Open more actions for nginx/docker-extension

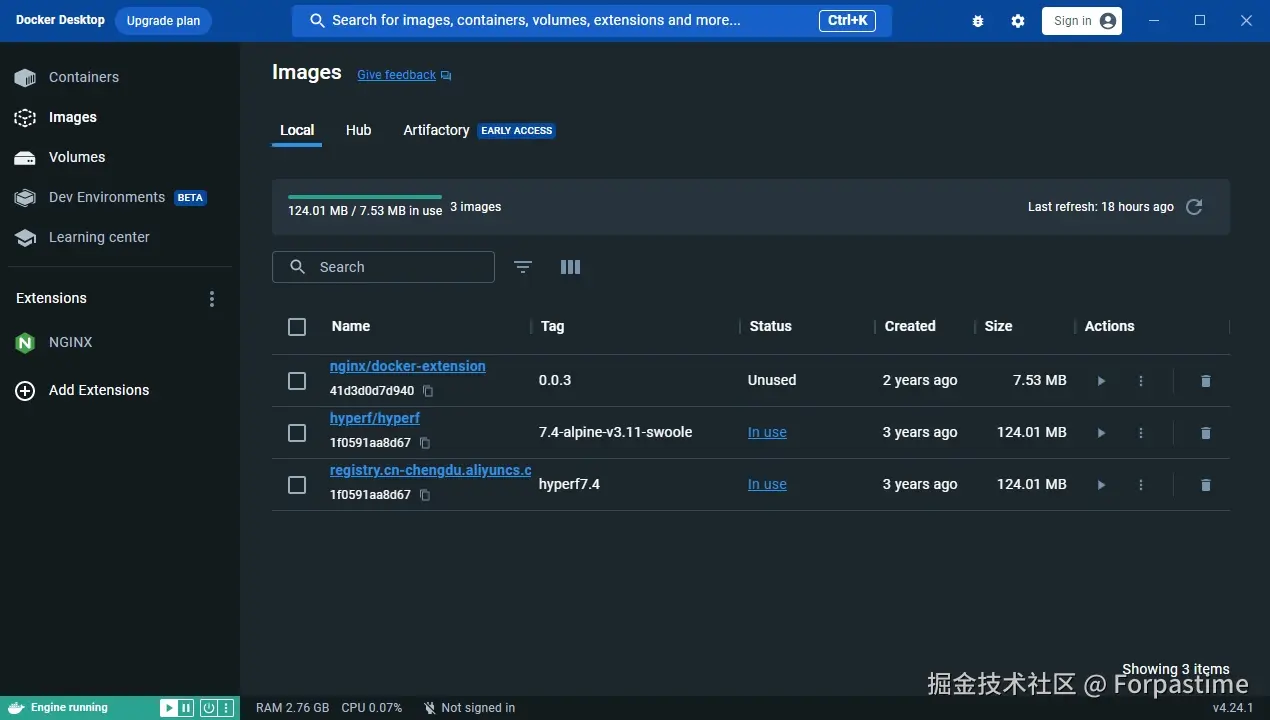pos(1141,381)
